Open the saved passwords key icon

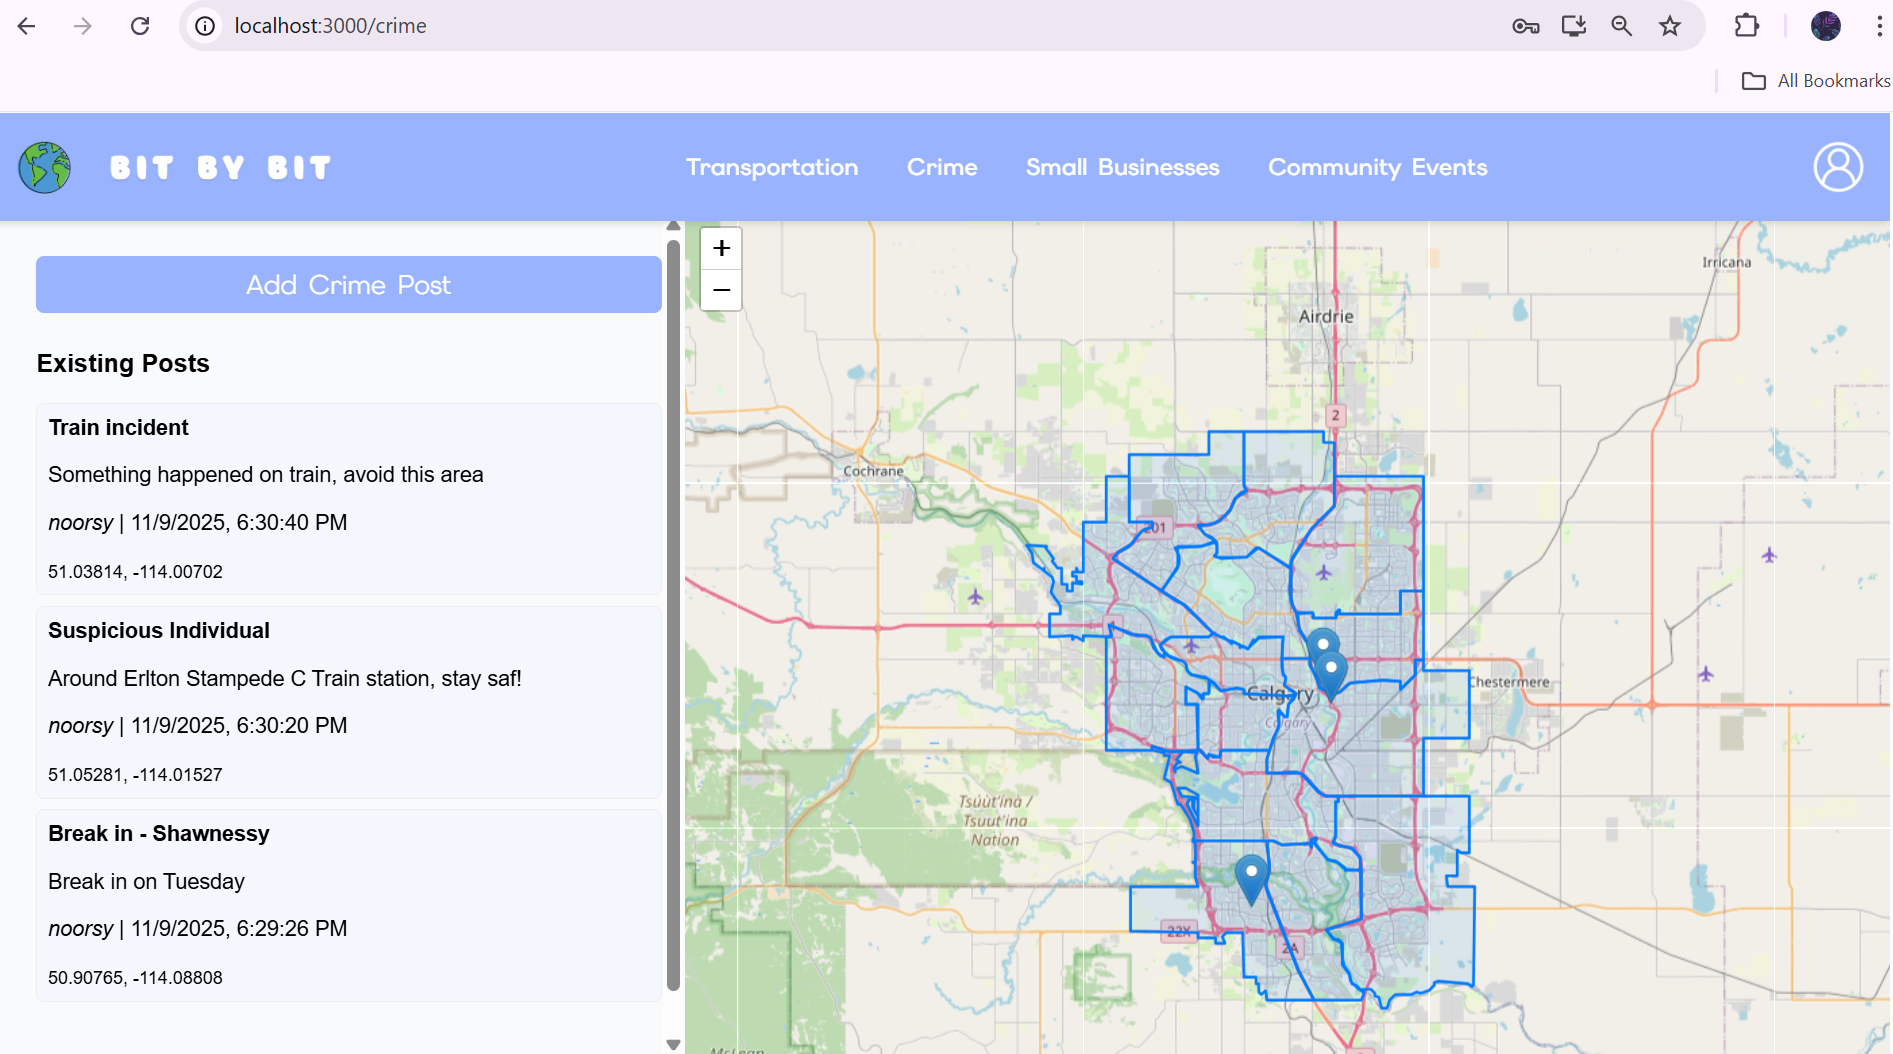[1525, 26]
